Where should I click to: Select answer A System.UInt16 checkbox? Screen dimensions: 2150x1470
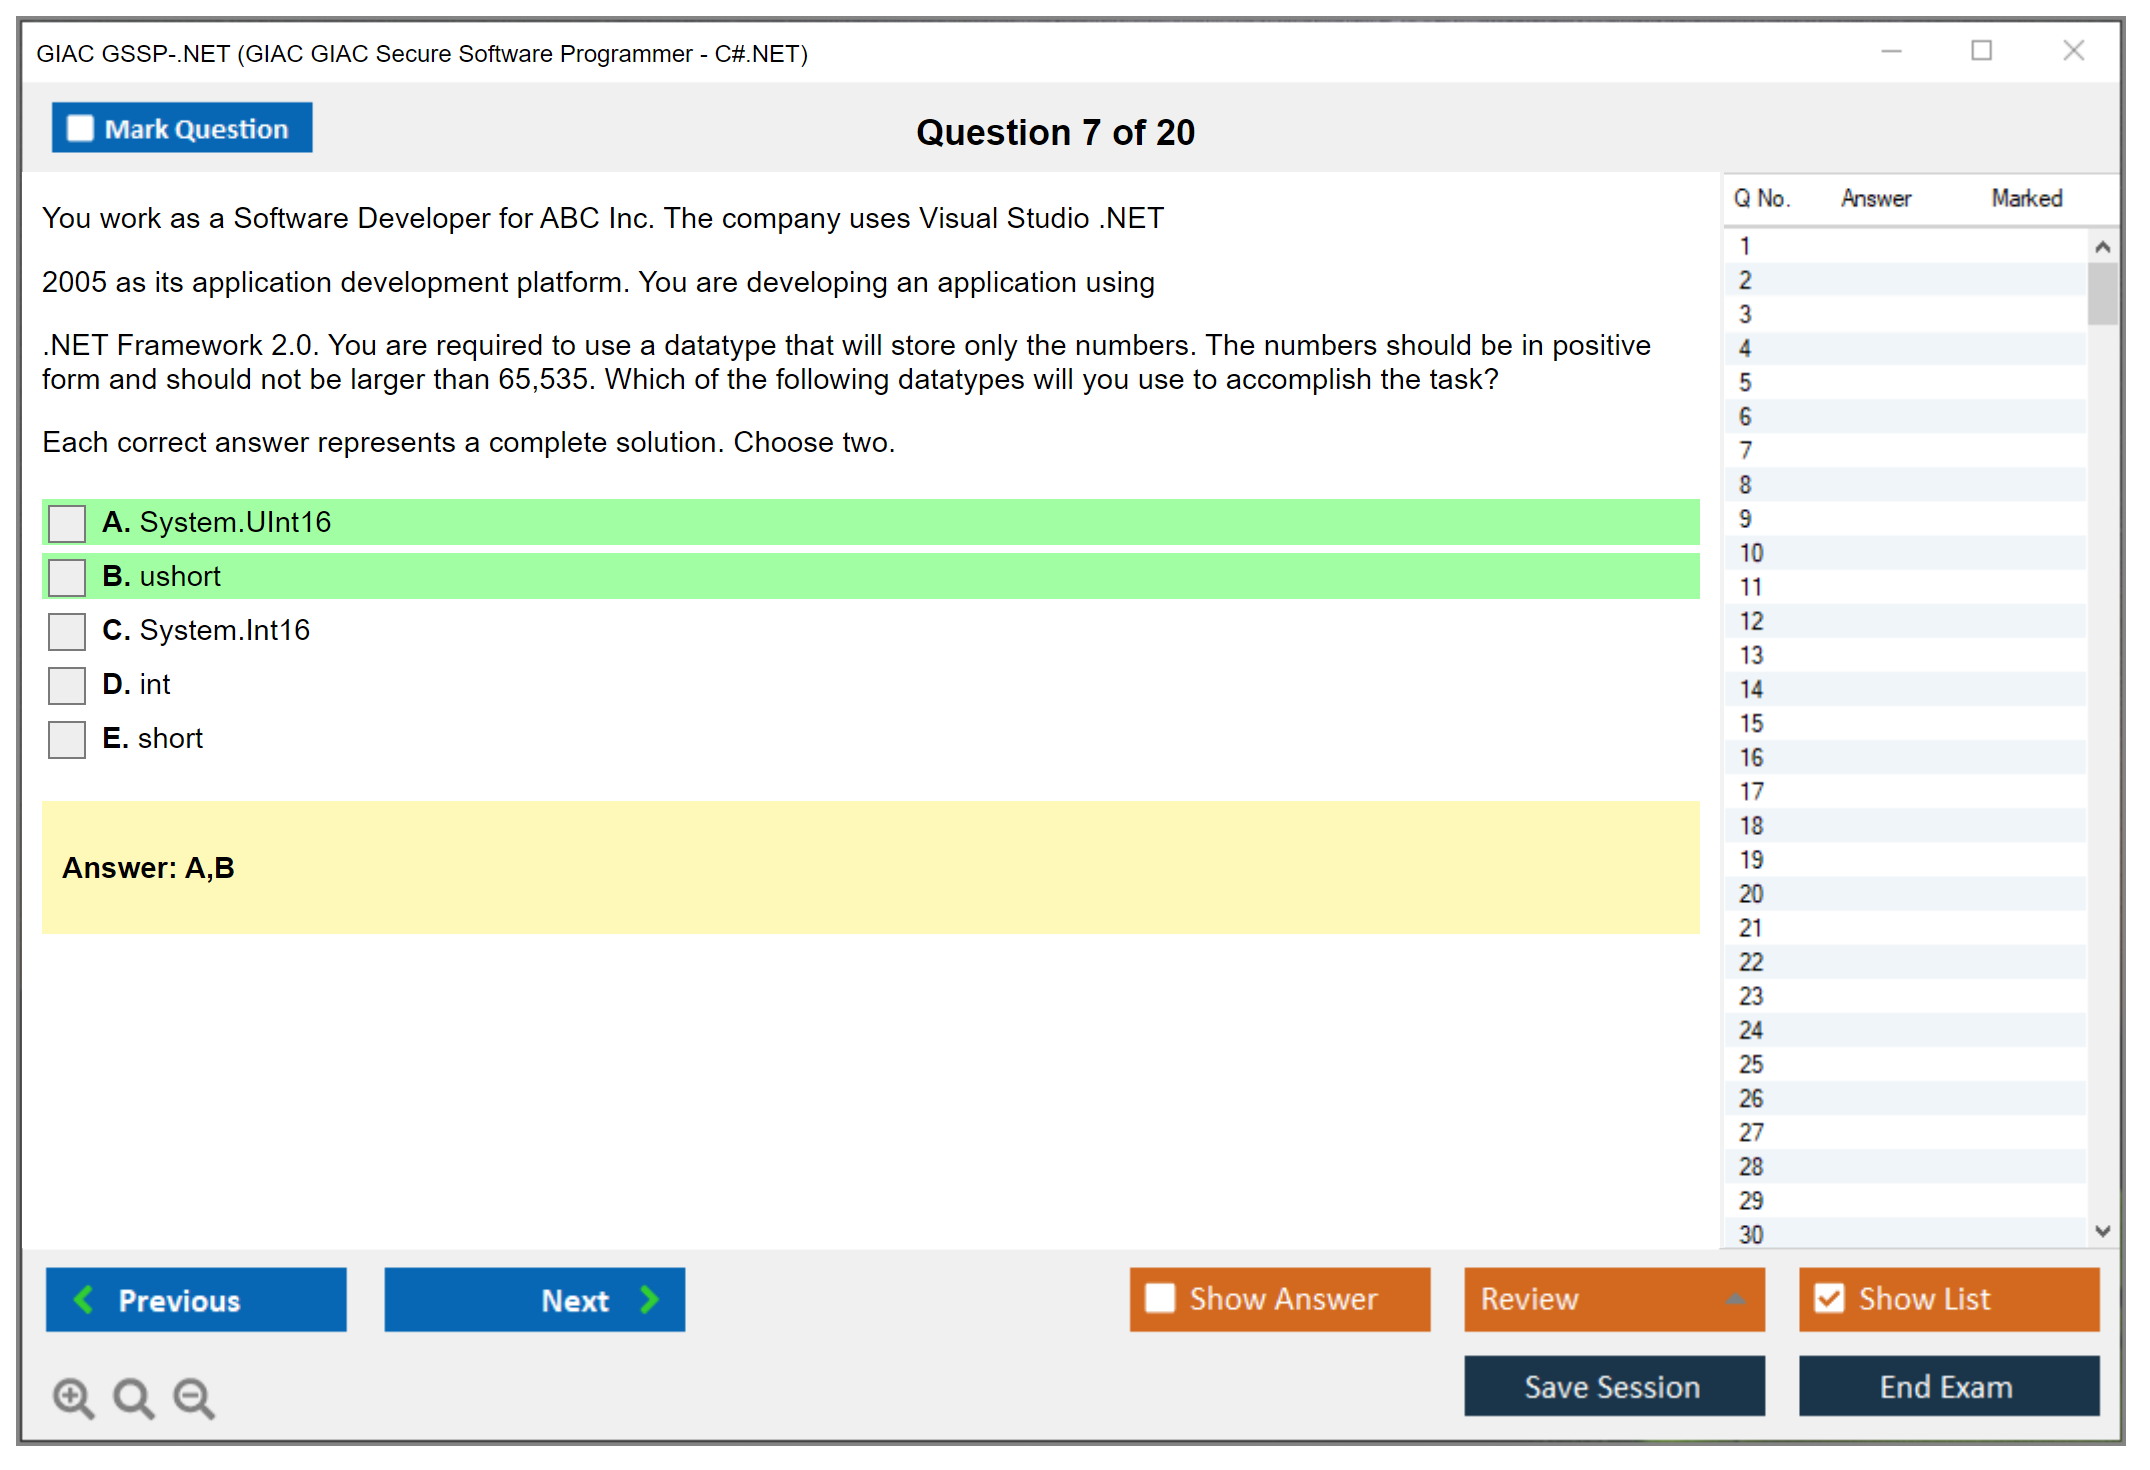[67, 523]
